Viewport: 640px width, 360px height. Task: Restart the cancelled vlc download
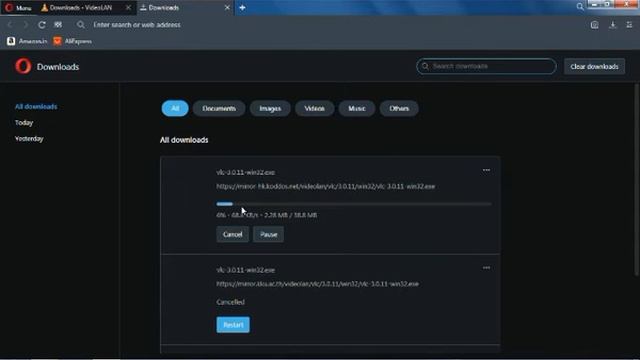233,325
